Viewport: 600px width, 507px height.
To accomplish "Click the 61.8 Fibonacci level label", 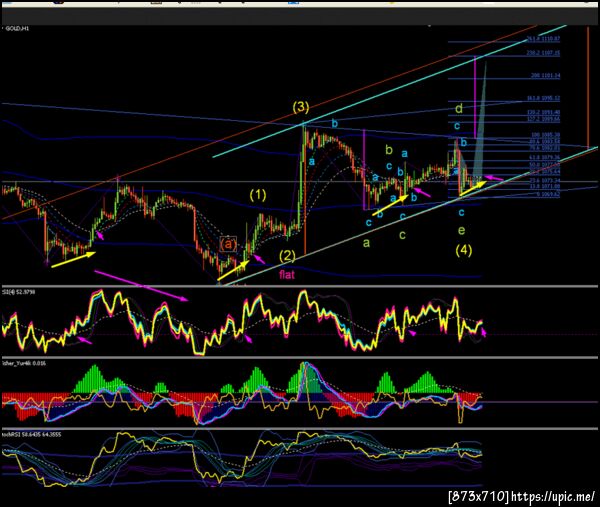I will pyautogui.click(x=545, y=157).
